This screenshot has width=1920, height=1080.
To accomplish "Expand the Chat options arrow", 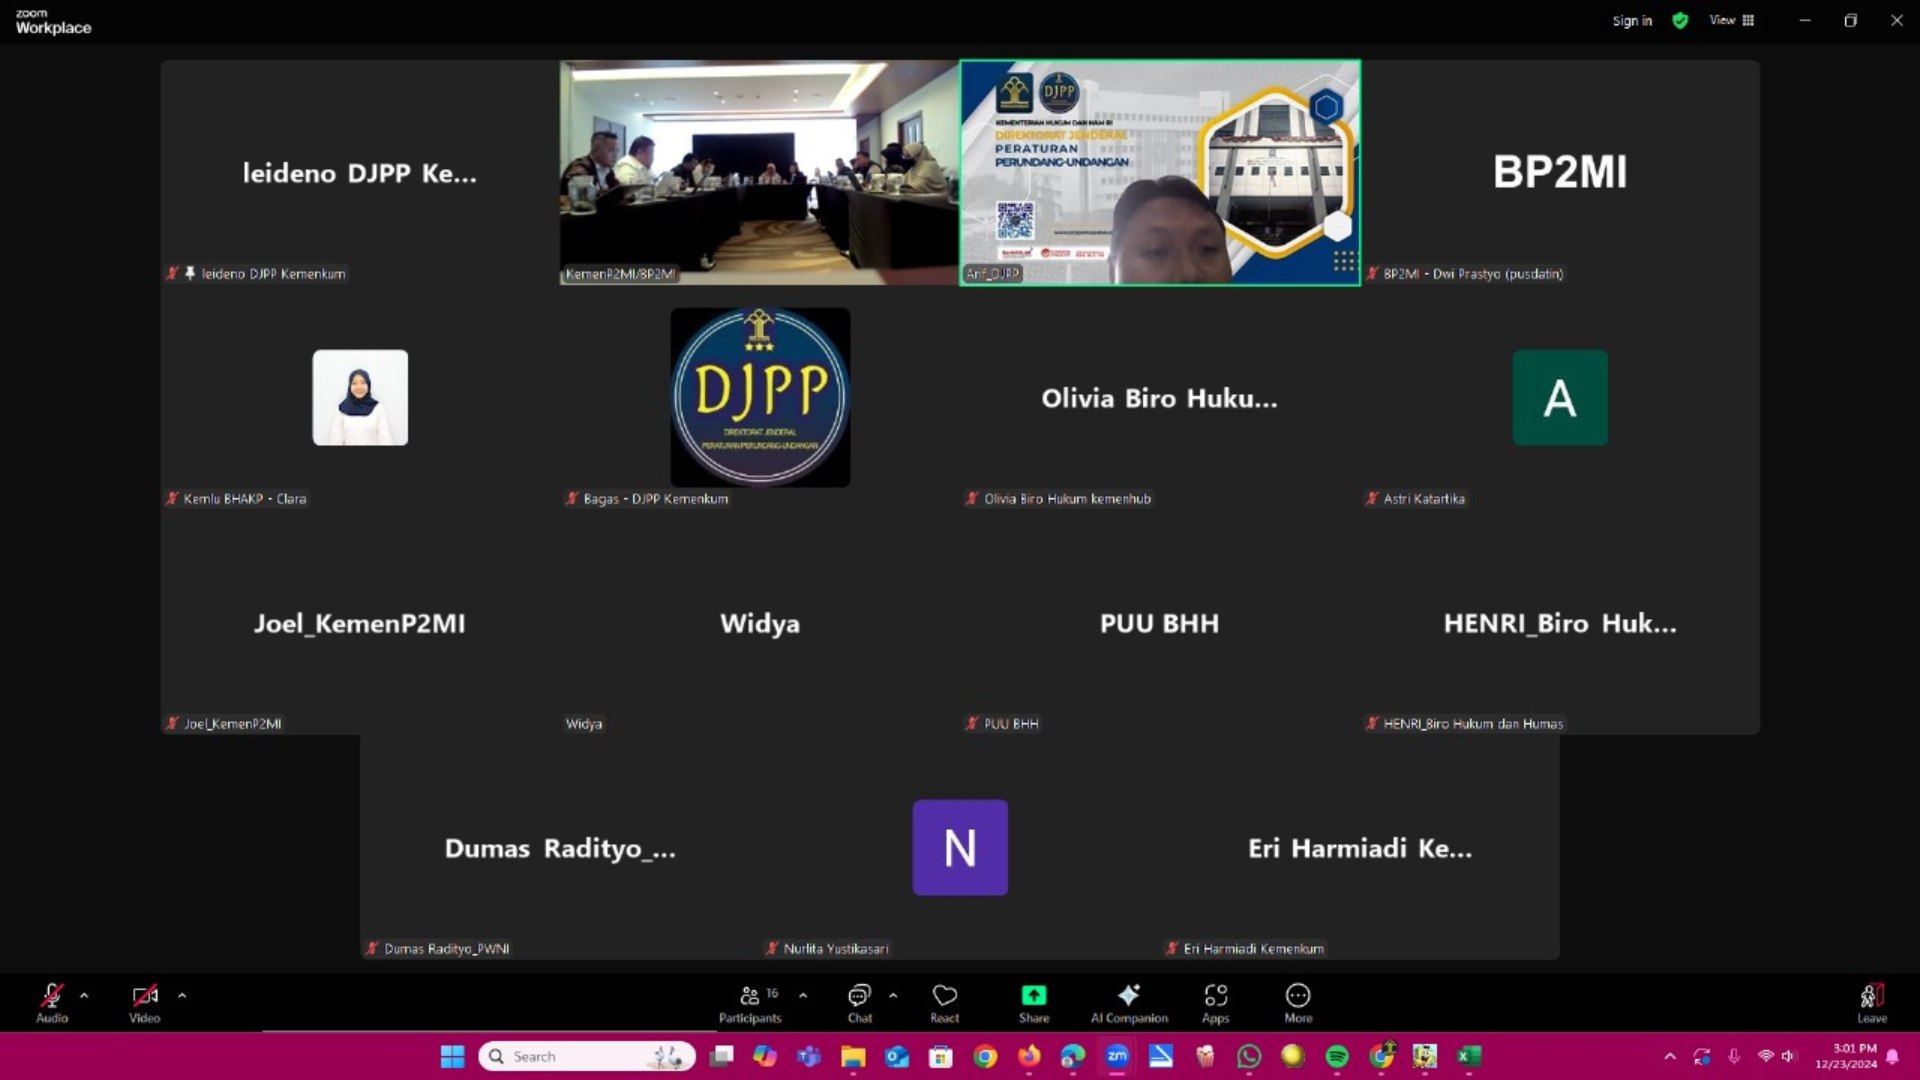I will 893,996.
